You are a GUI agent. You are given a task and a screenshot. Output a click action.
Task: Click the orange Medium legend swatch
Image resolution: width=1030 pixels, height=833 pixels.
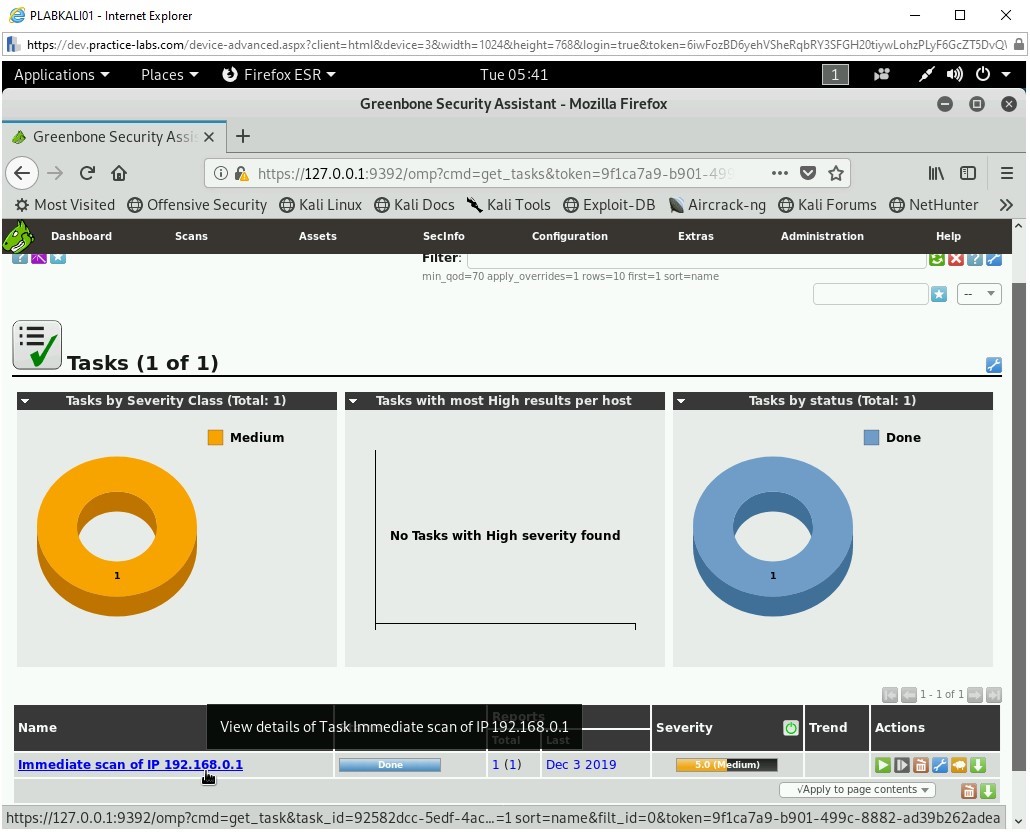coord(215,438)
